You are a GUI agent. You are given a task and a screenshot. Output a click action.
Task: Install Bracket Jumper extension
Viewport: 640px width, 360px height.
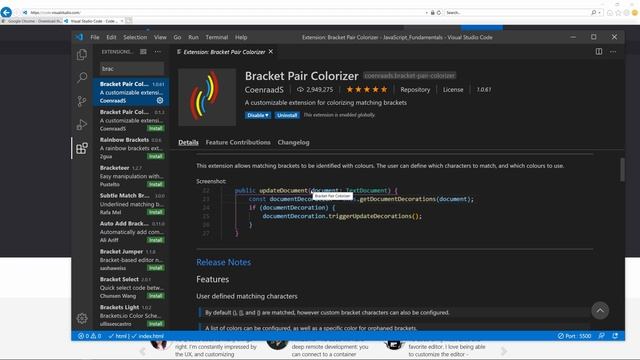156,268
